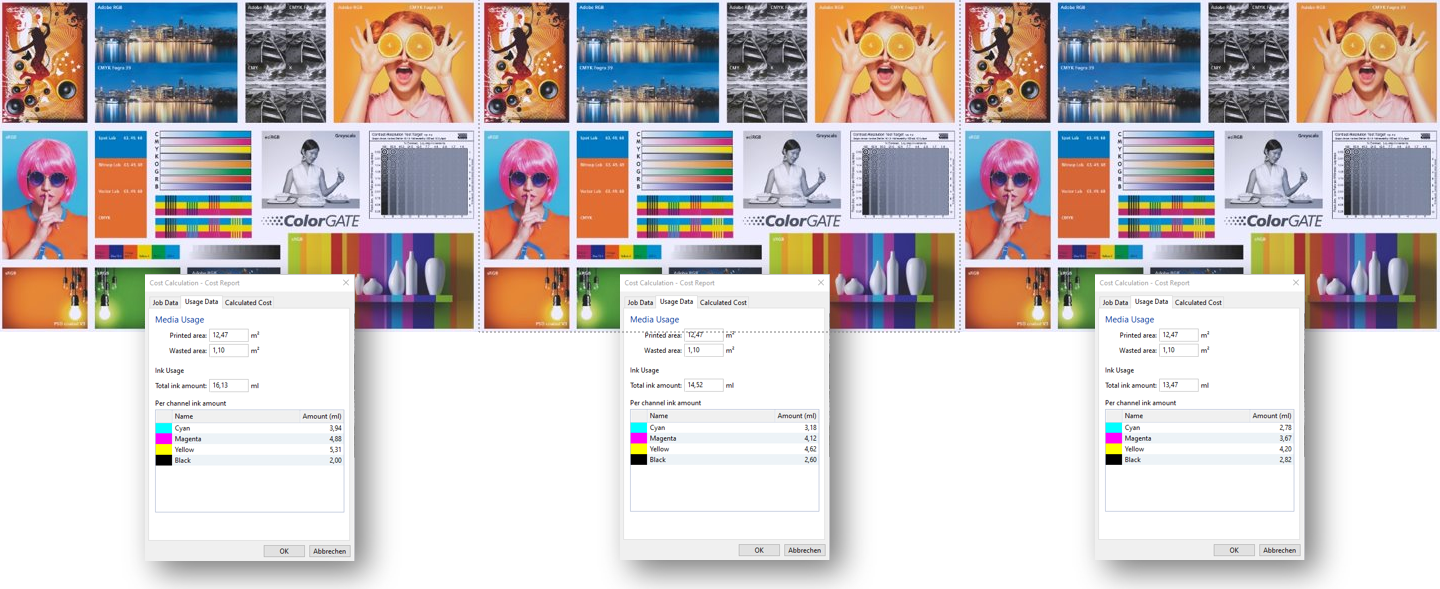This screenshot has width=1440, height=589.
Task: Close the Cost Report dialog showing 13,47 ml
Action: 1296,283
